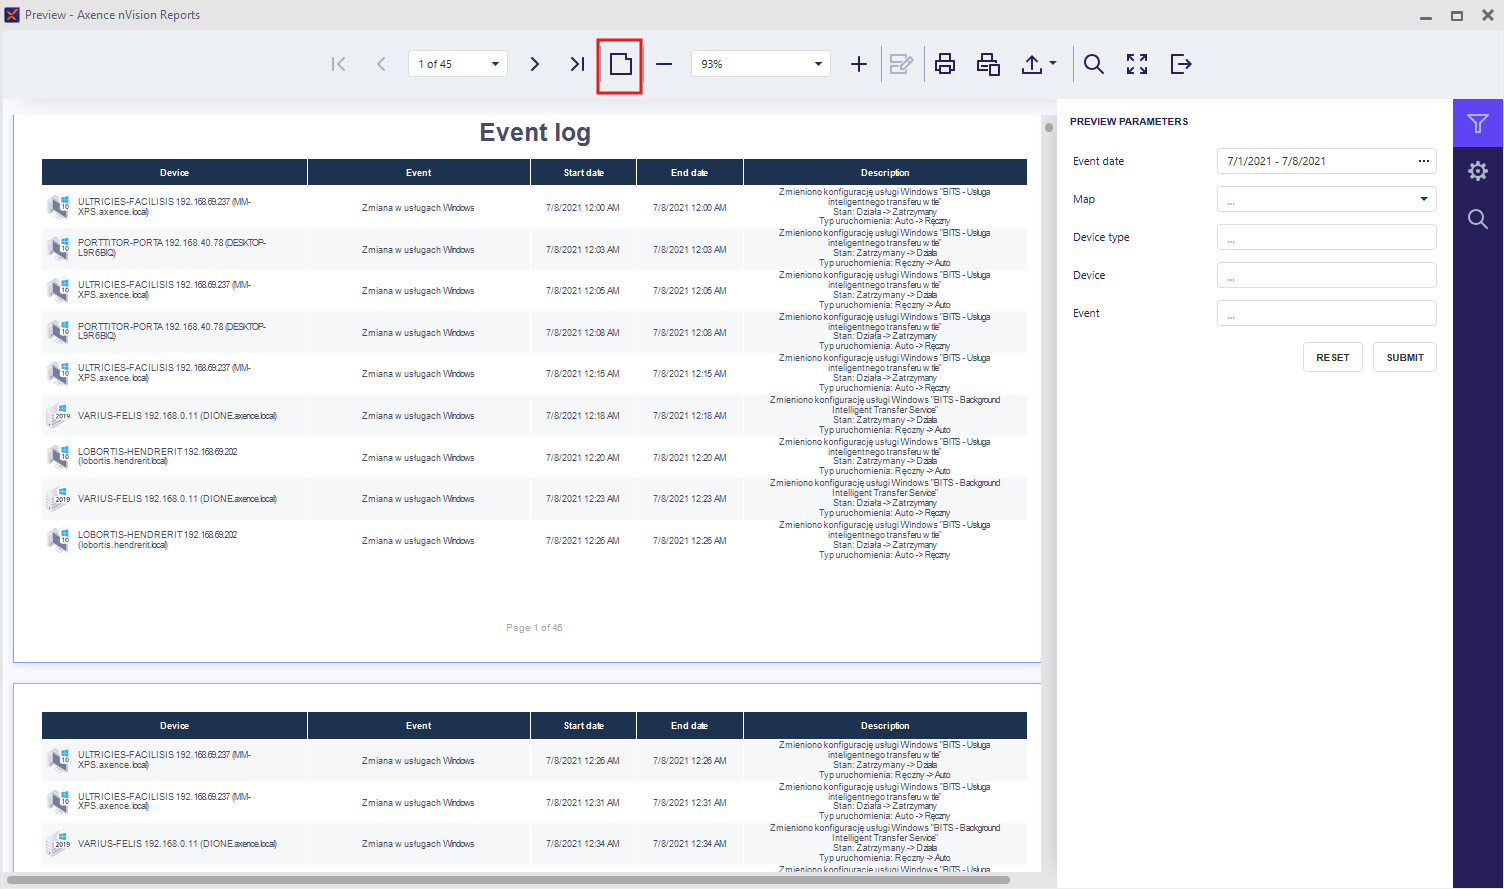
Task: Zoom out using the minus icon
Action: (664, 64)
